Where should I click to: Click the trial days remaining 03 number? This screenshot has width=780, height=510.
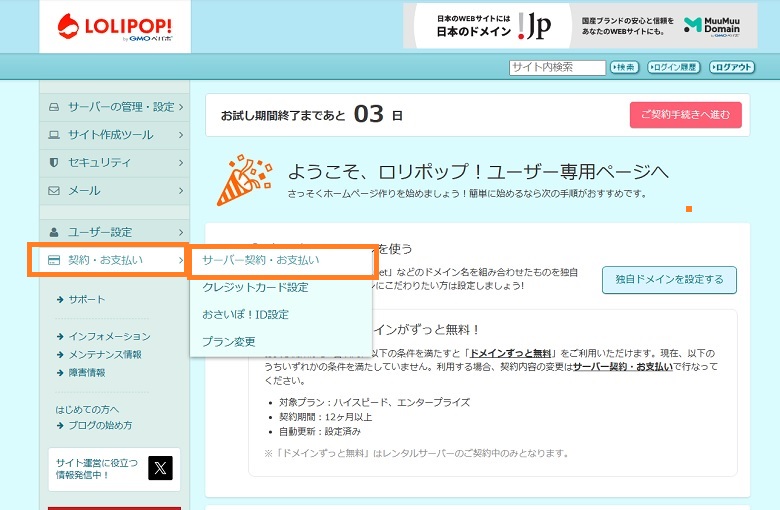click(x=369, y=114)
